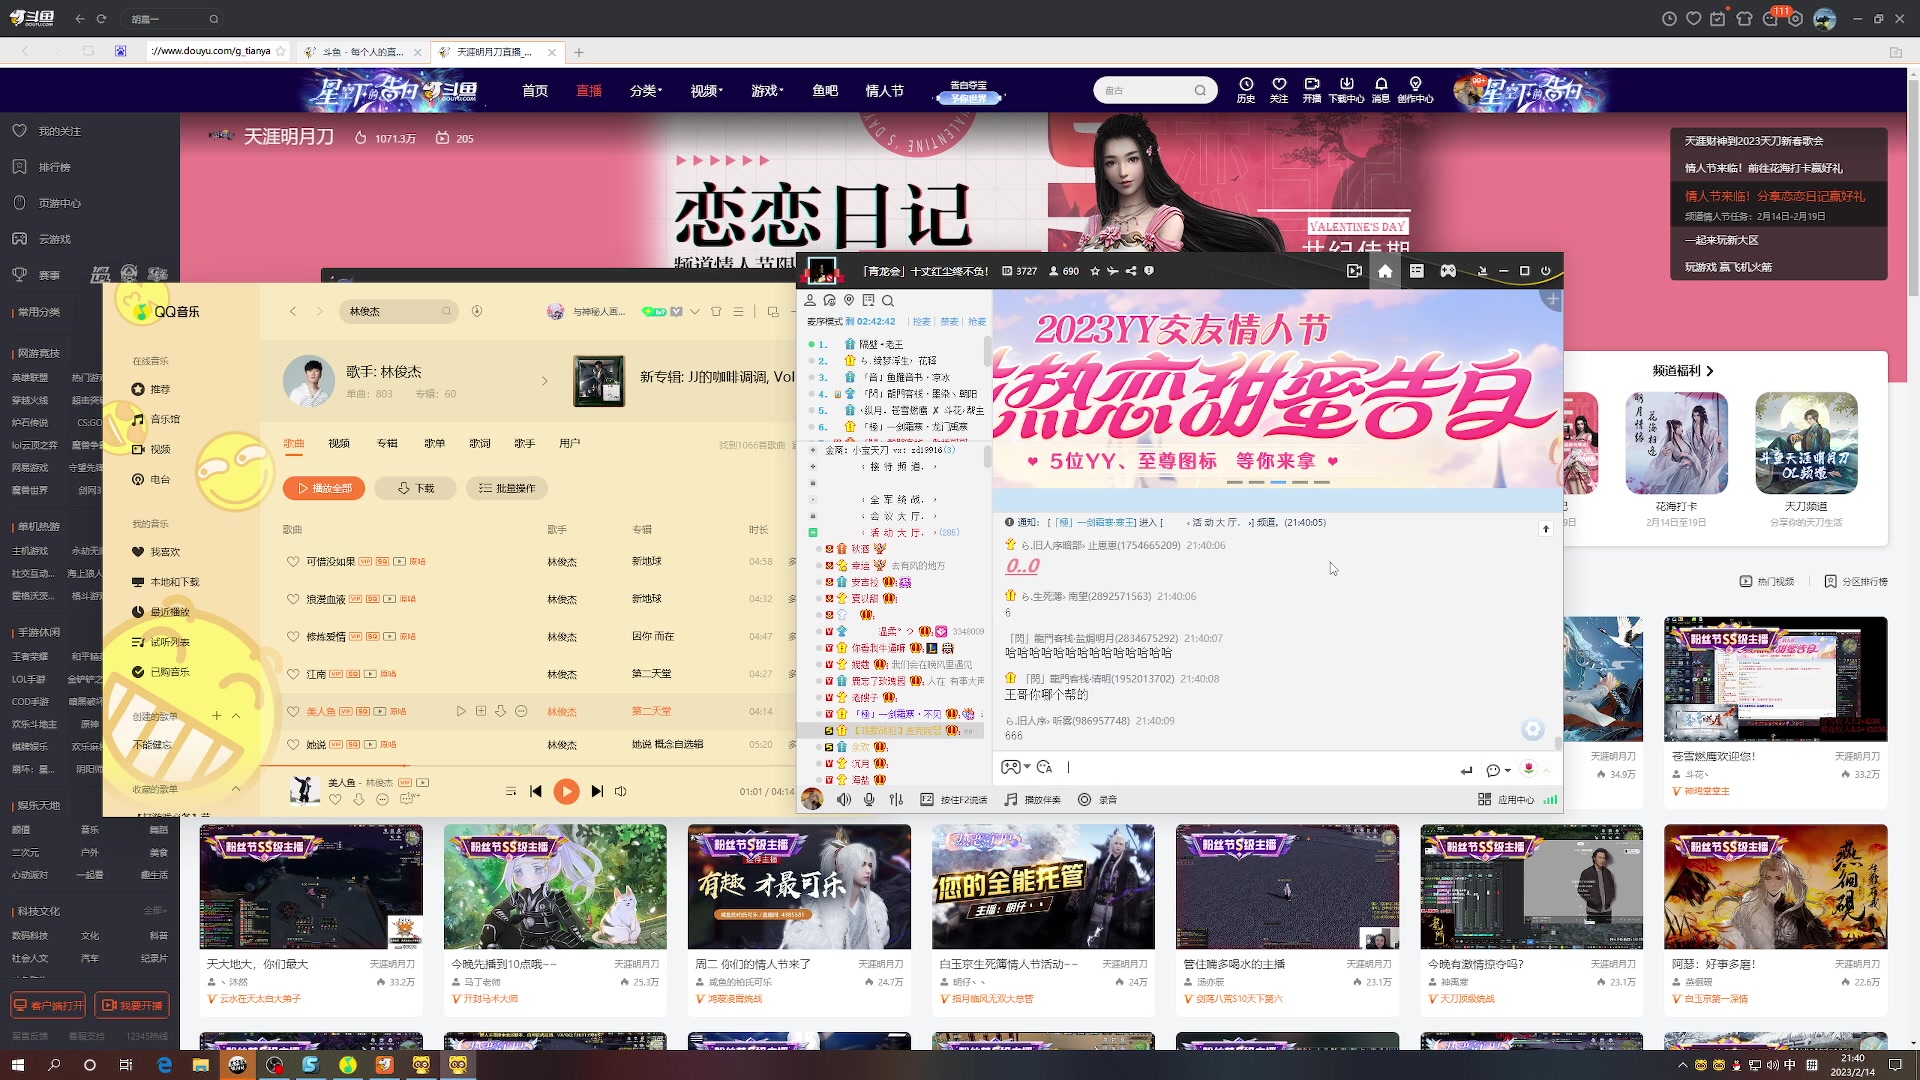Select the microphone icon in YY bottom bar

869,799
